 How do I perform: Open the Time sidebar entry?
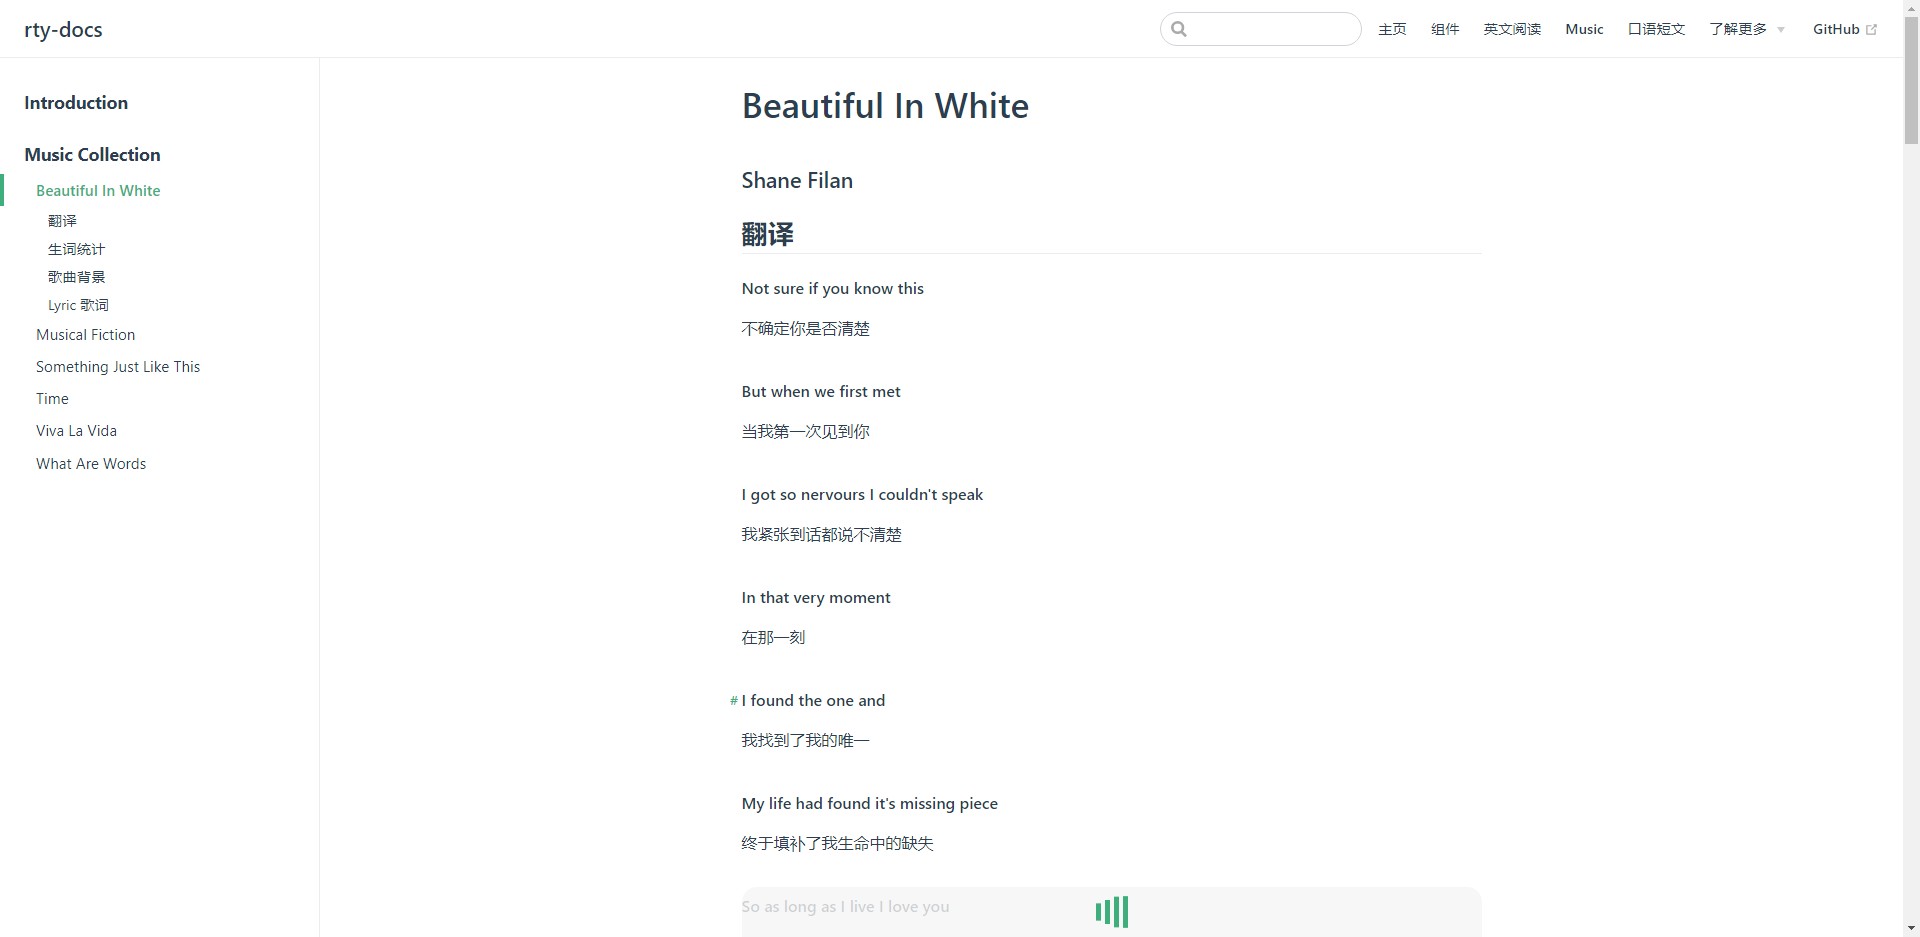pos(52,399)
